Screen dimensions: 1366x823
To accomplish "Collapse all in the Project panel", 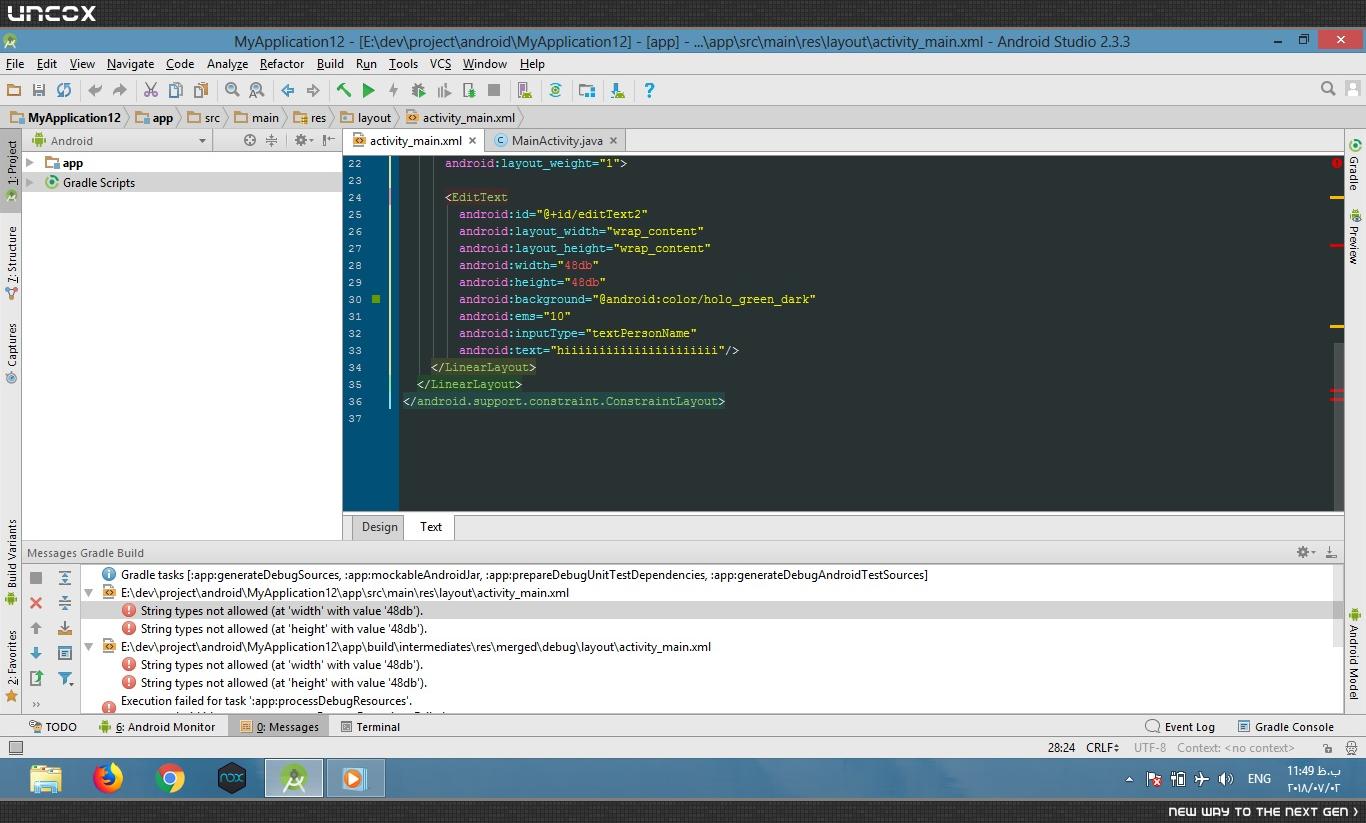I will pyautogui.click(x=271, y=141).
